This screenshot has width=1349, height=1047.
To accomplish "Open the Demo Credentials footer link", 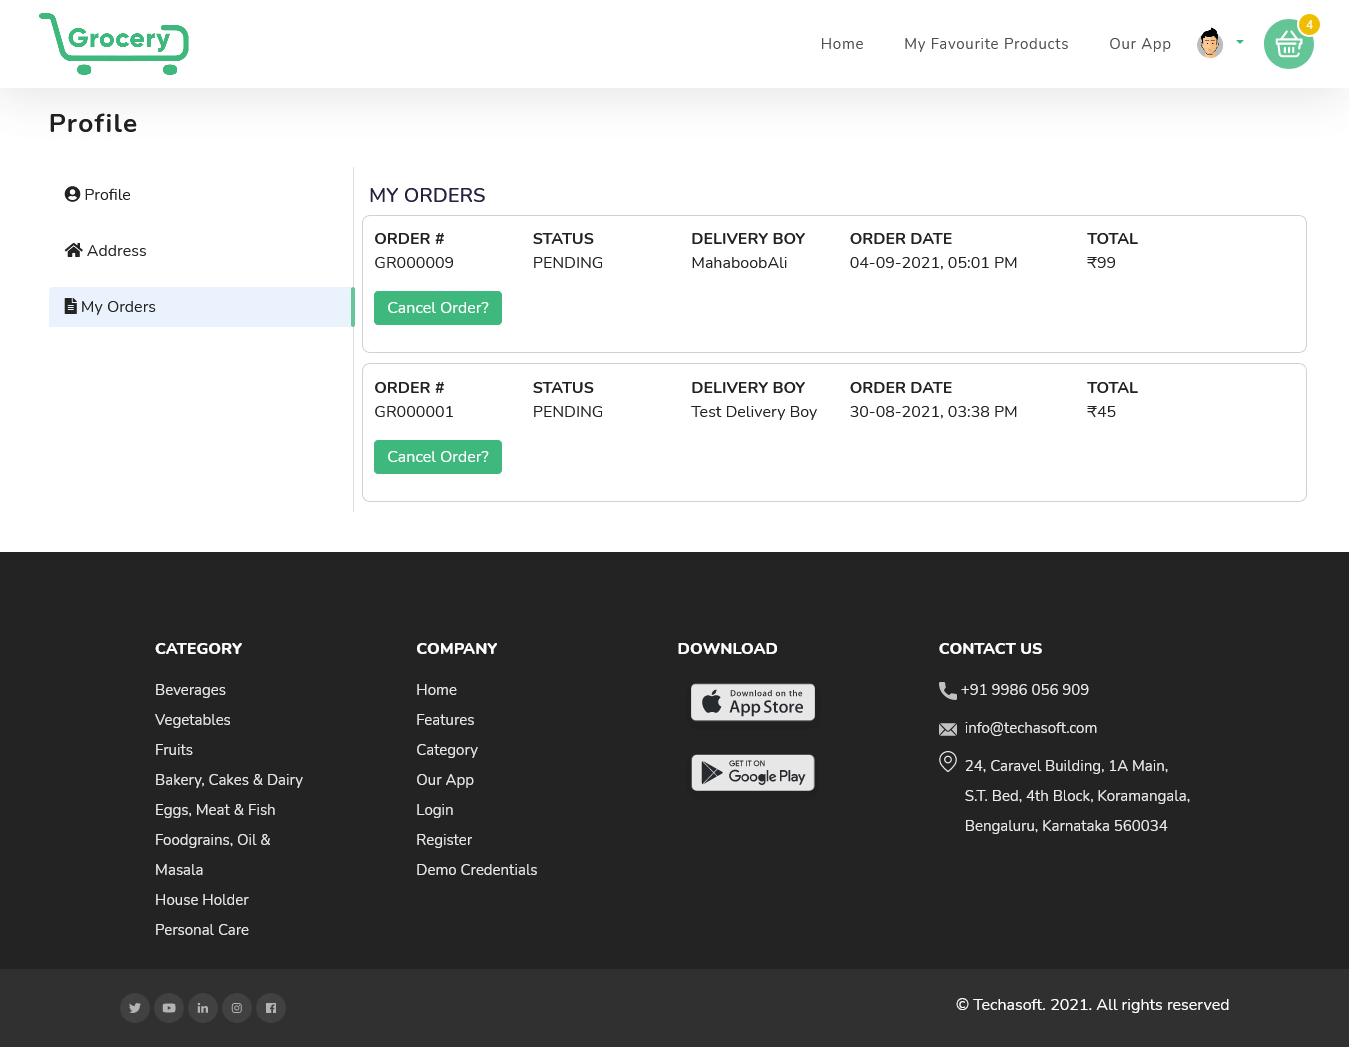I will pyautogui.click(x=477, y=870).
